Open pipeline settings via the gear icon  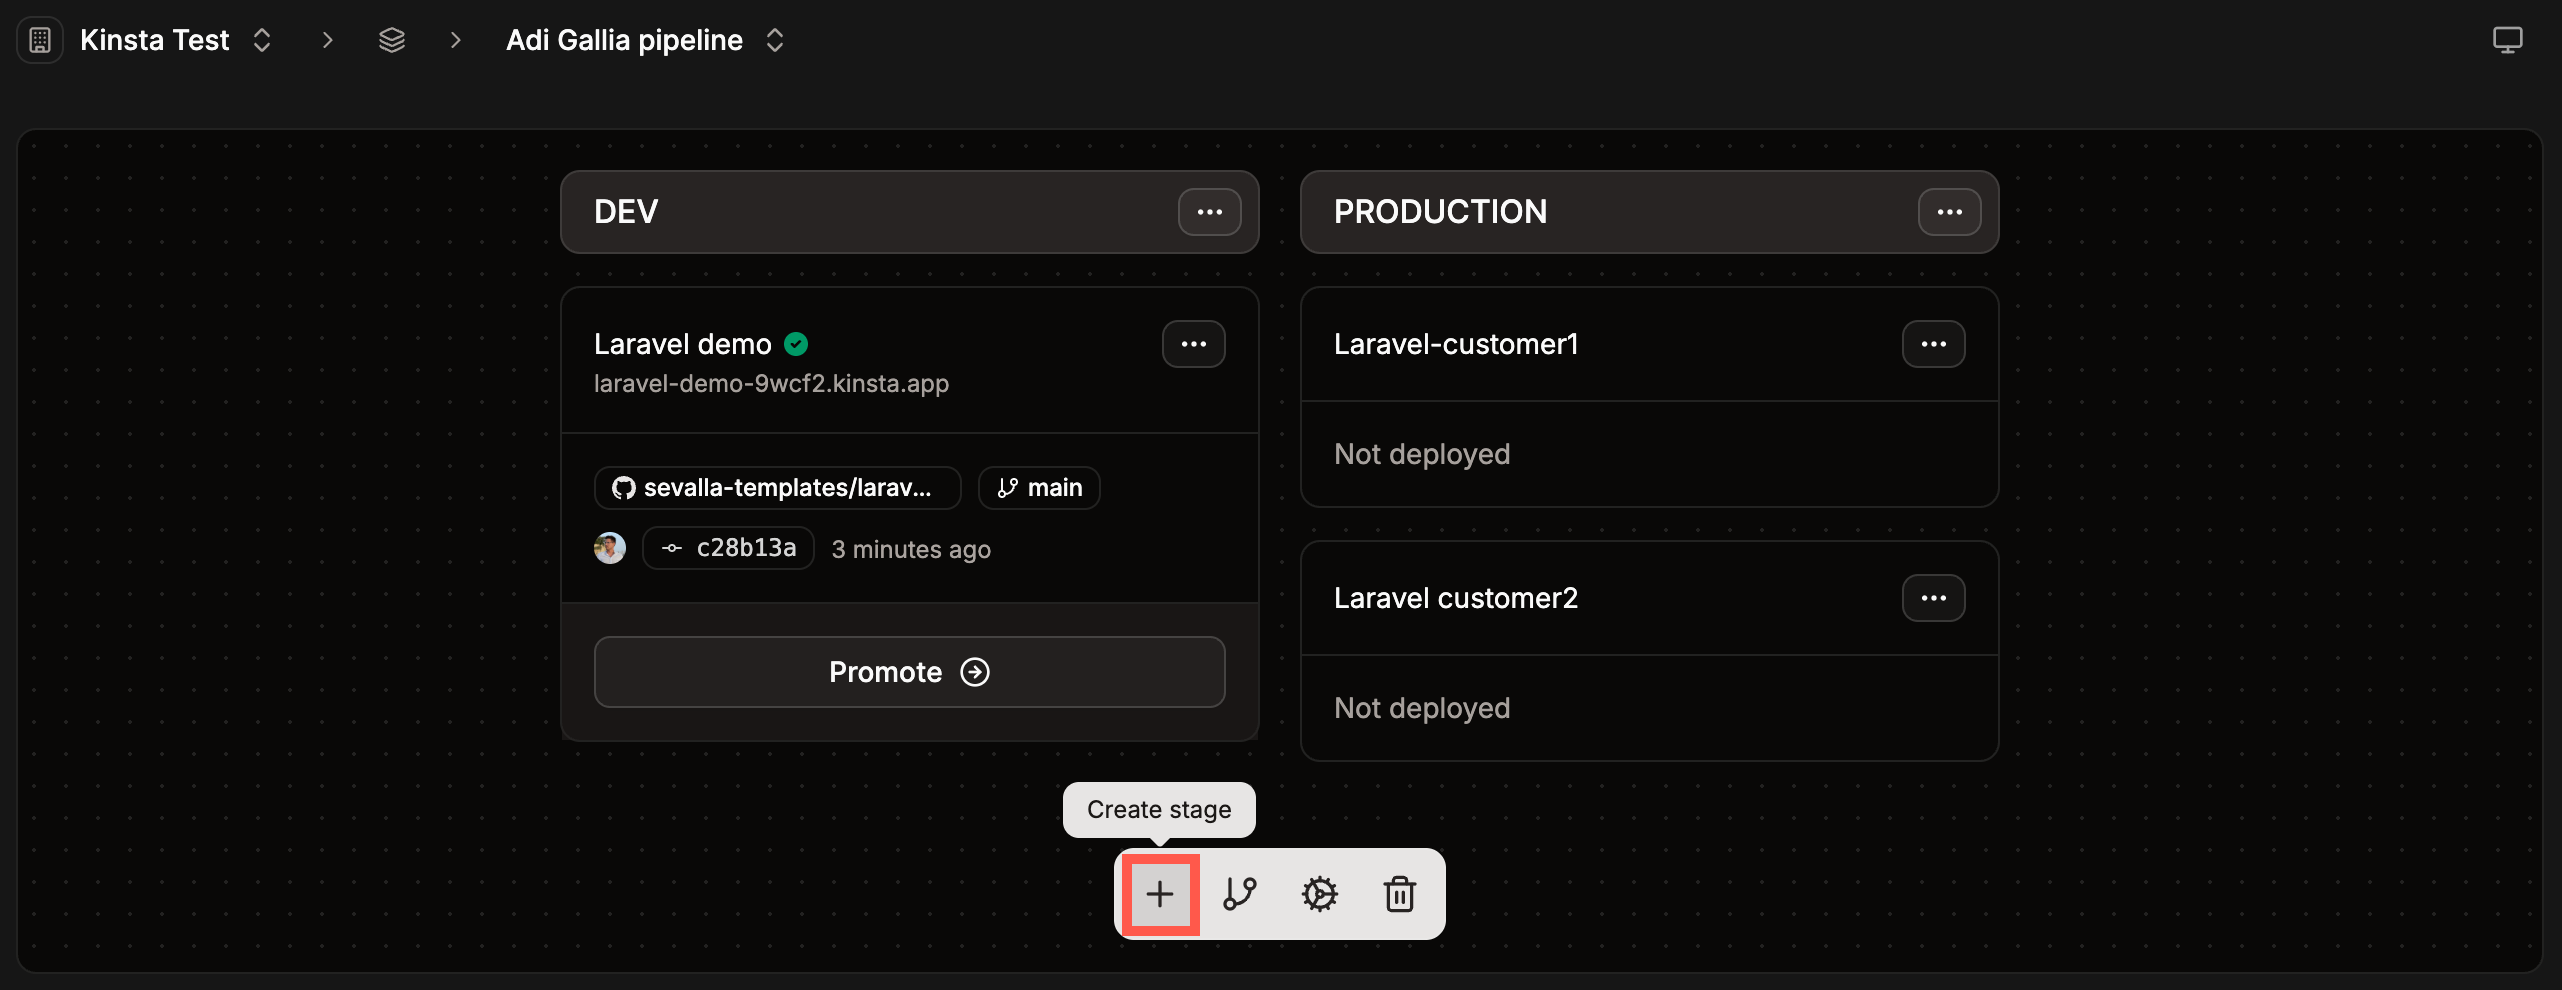coord(1320,894)
